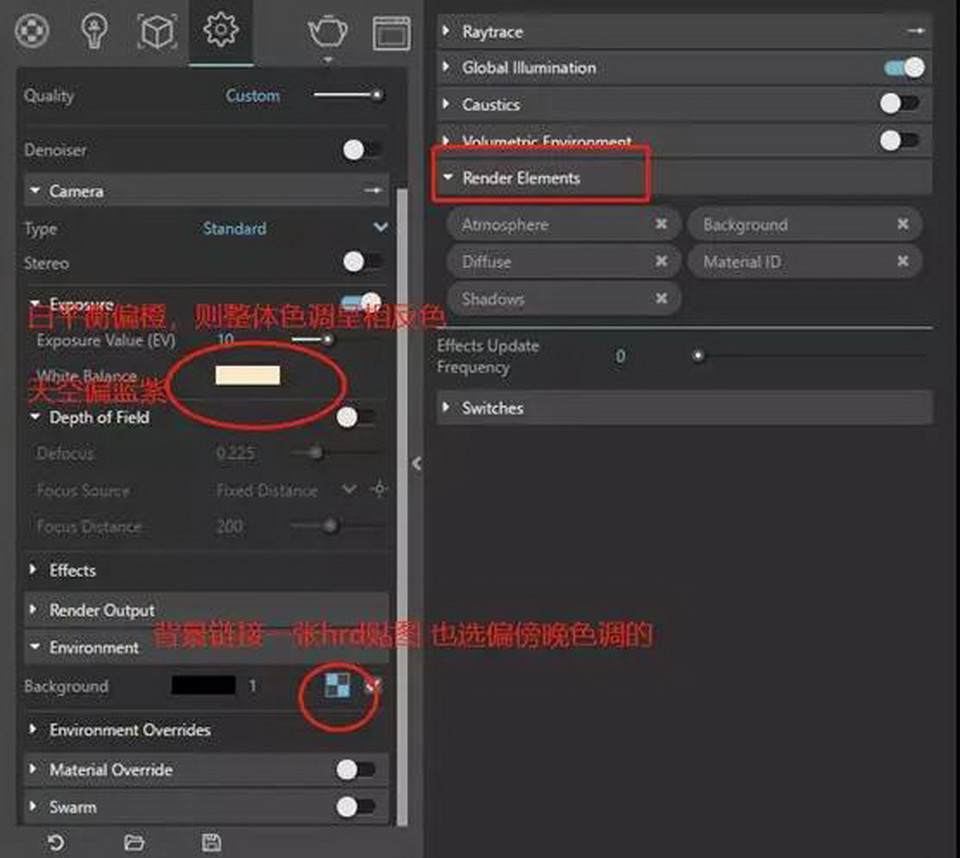Collapse the Render Elements section header
This screenshot has width=960, height=858.
(x=520, y=178)
